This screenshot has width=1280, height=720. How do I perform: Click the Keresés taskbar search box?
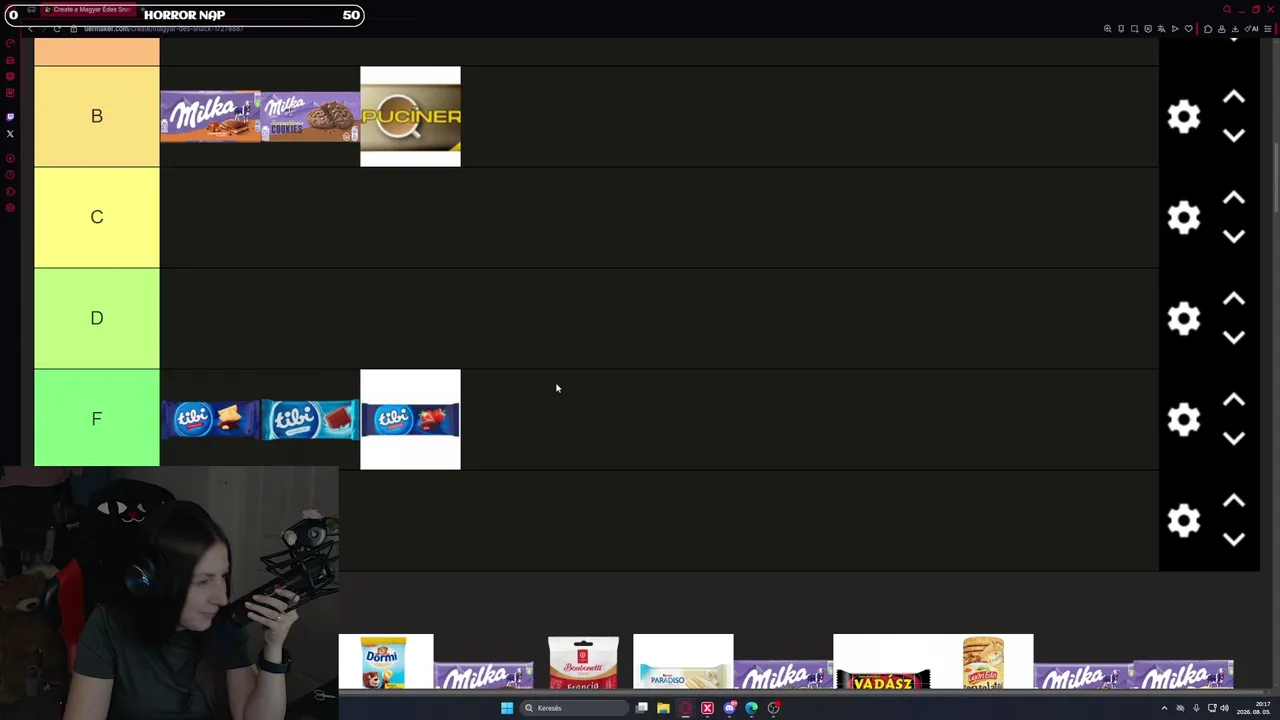(574, 708)
